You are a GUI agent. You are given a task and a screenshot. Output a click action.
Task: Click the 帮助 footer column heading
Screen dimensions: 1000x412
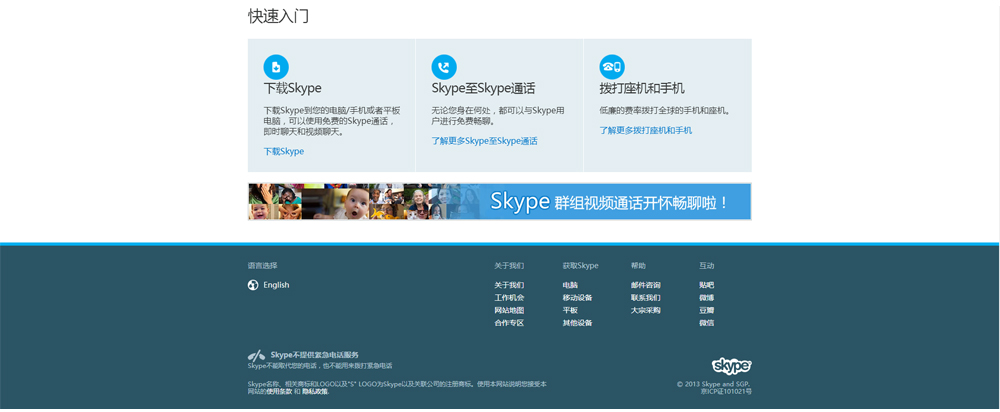coord(638,266)
